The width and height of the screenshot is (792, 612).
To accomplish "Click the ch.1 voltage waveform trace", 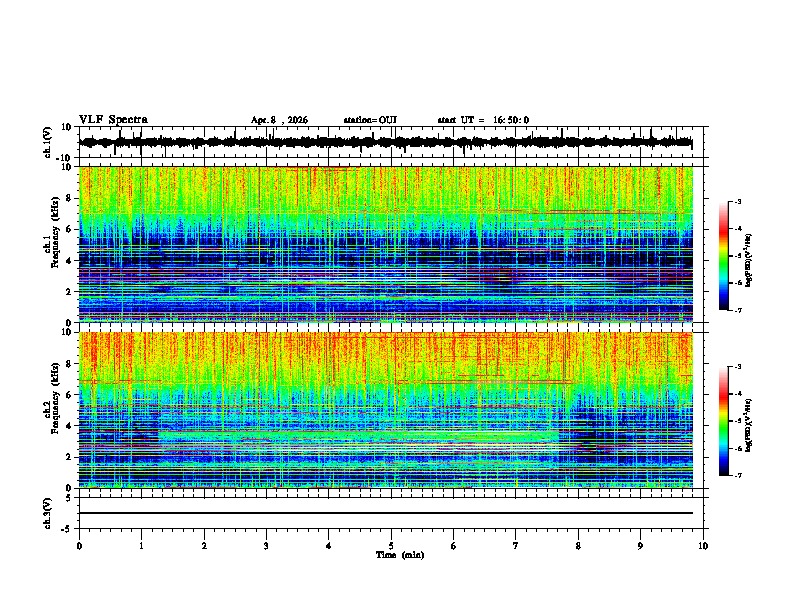I will pyautogui.click(x=386, y=142).
